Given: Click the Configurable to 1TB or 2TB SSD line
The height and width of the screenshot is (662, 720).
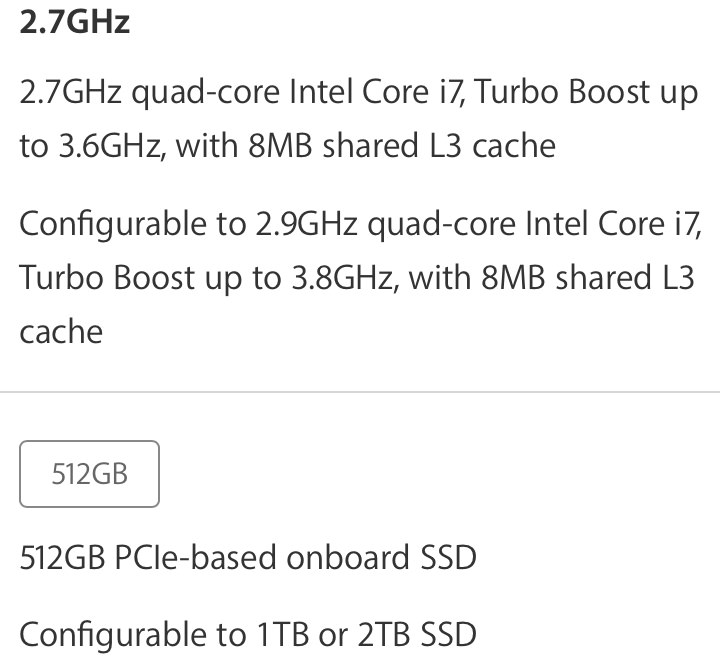Looking at the screenshot, I should [x=248, y=634].
